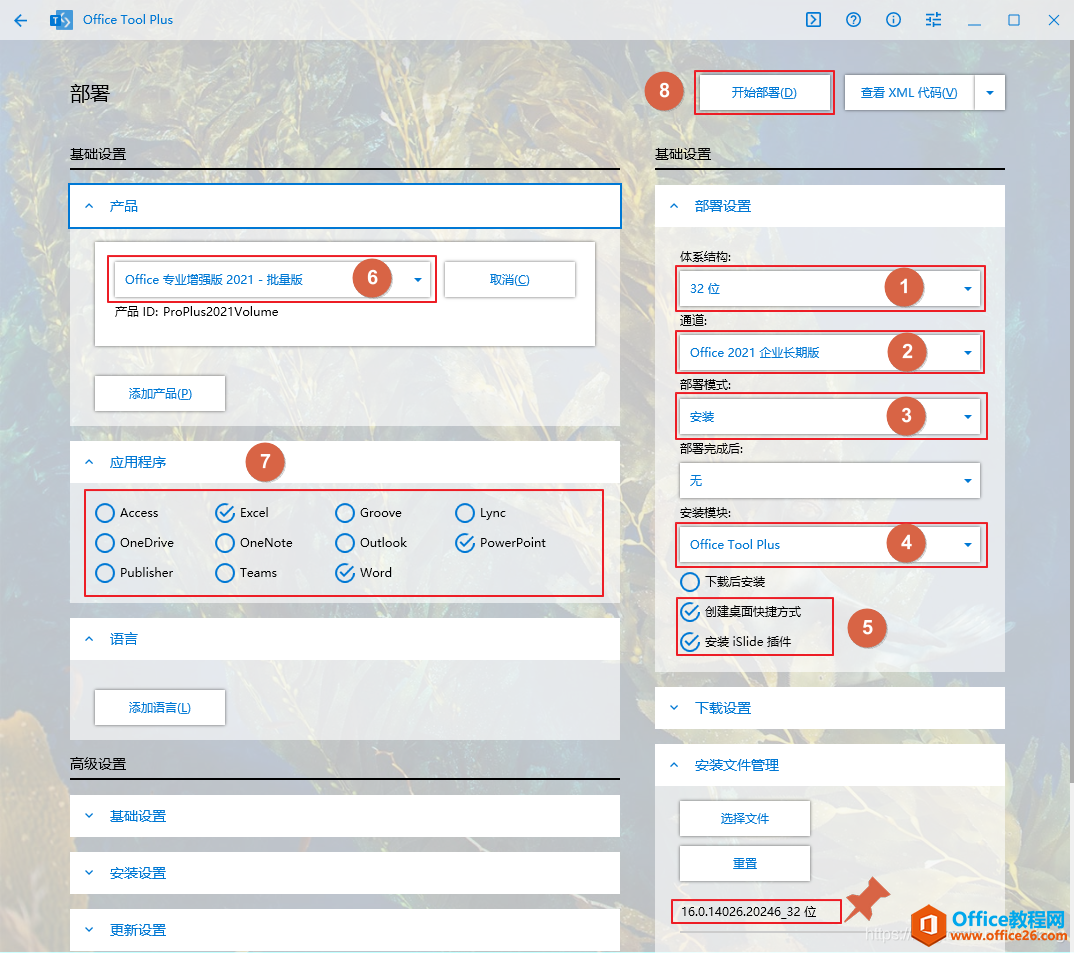
Task: Click the 添加产品(P) button
Action: [x=160, y=393]
